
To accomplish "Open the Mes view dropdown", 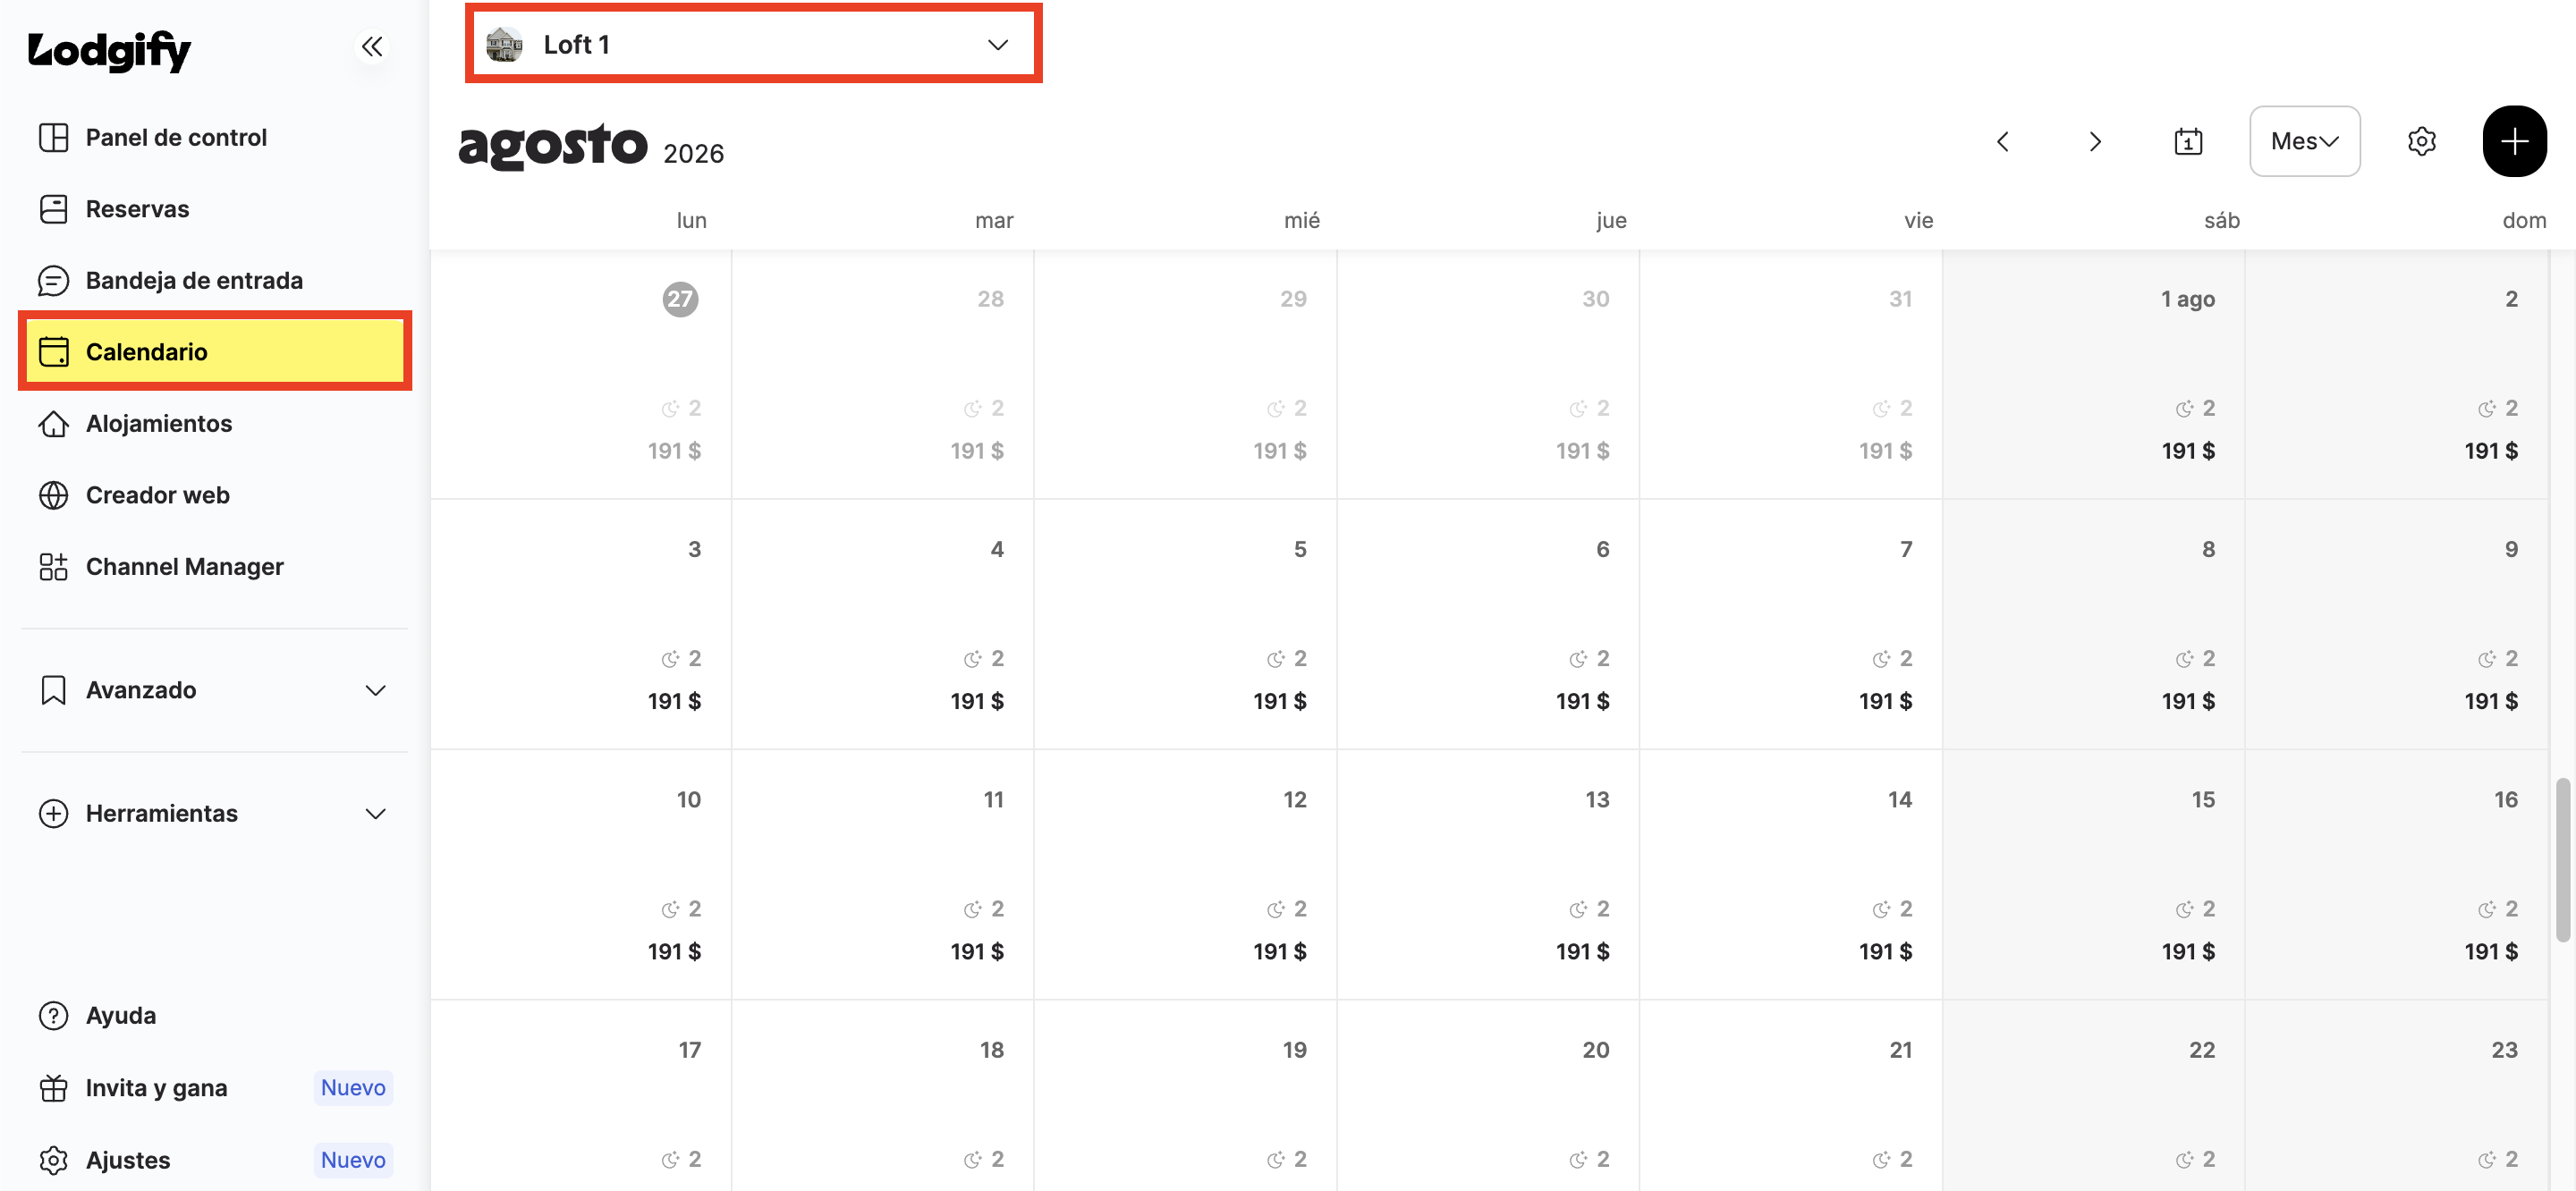I will [x=2304, y=141].
